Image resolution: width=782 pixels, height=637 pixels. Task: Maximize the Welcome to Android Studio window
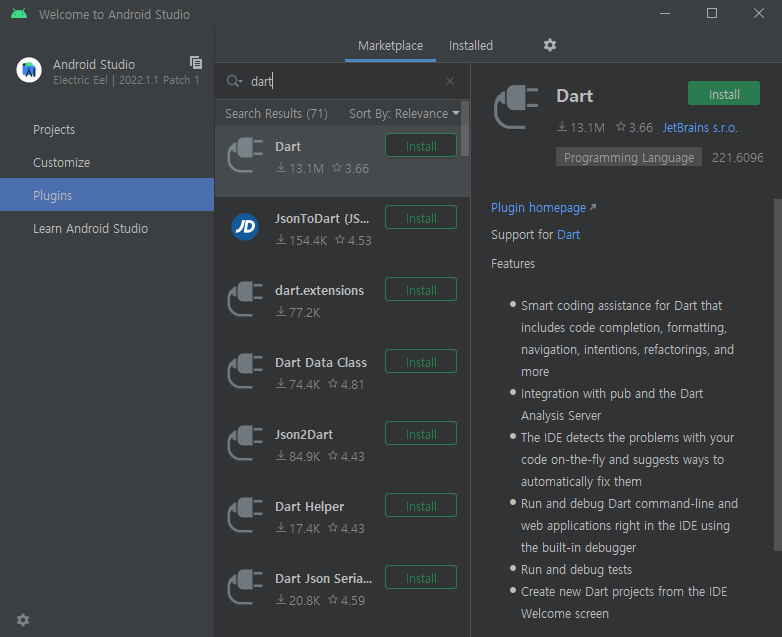coord(712,13)
